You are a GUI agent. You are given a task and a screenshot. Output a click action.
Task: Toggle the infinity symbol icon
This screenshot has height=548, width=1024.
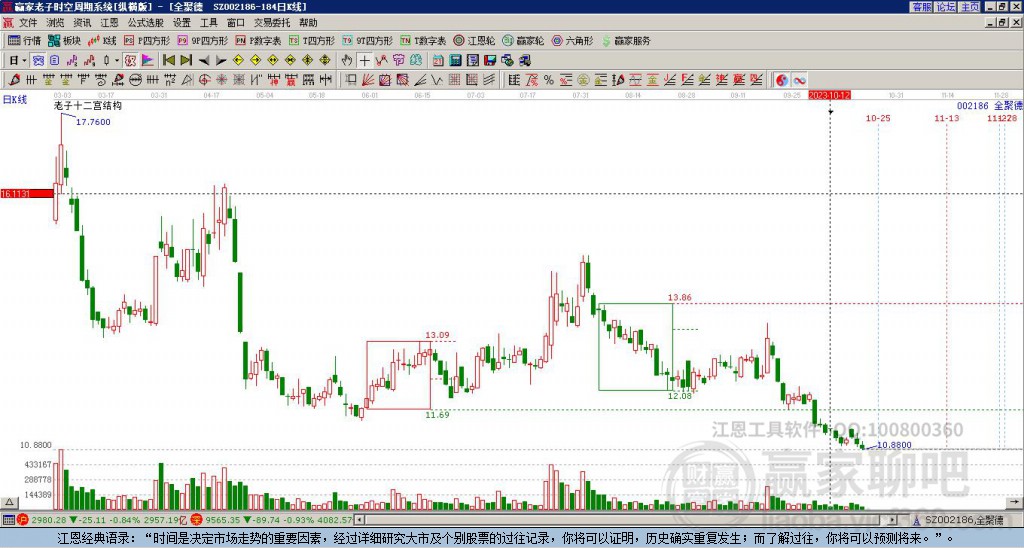click(799, 80)
